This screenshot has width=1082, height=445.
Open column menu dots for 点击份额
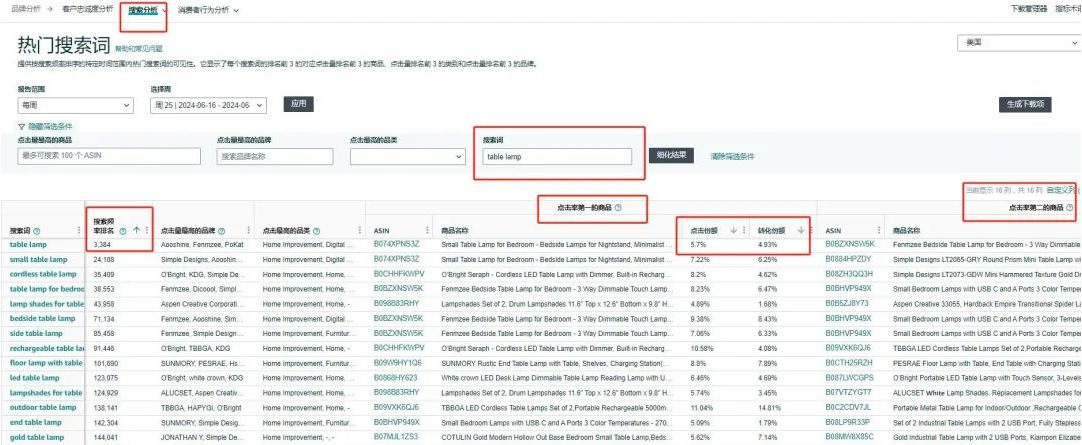[743, 230]
